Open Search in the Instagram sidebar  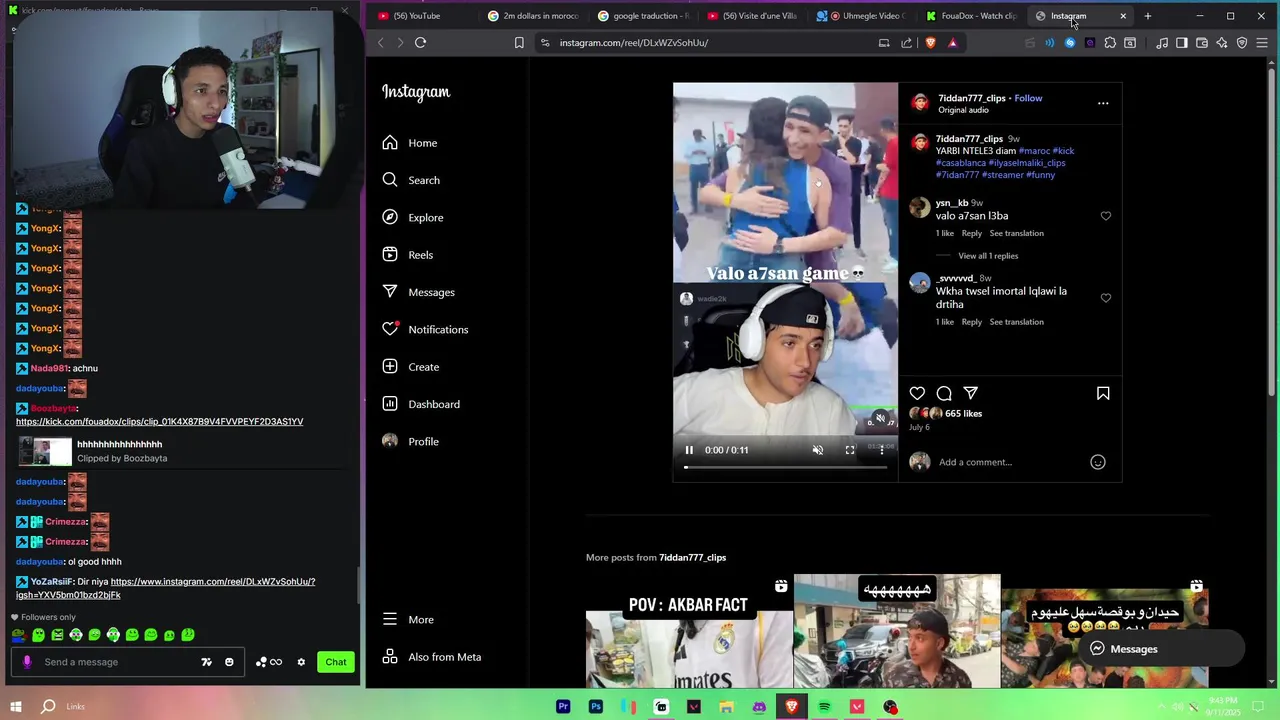[411, 180]
